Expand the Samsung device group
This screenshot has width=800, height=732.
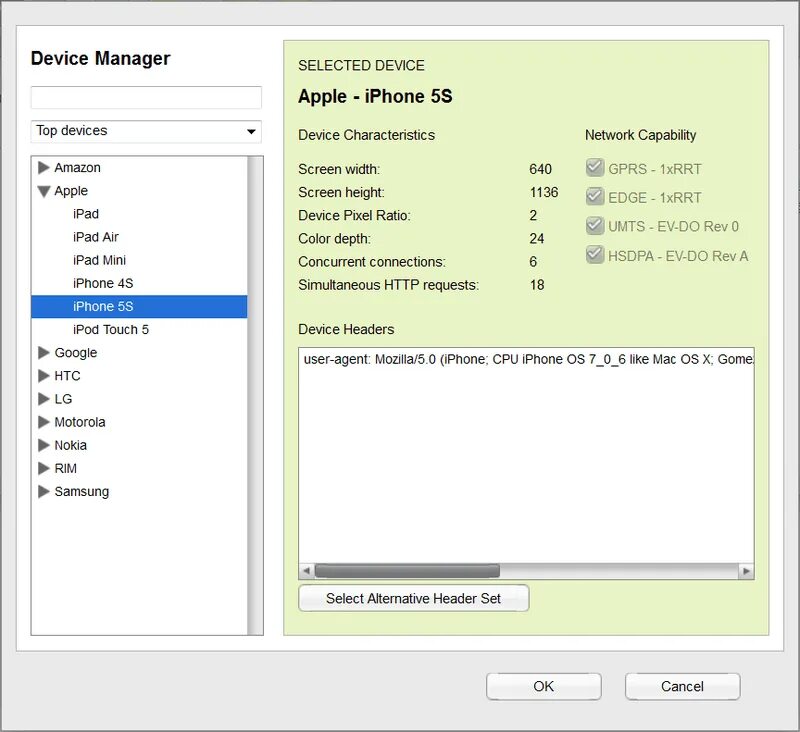point(44,491)
